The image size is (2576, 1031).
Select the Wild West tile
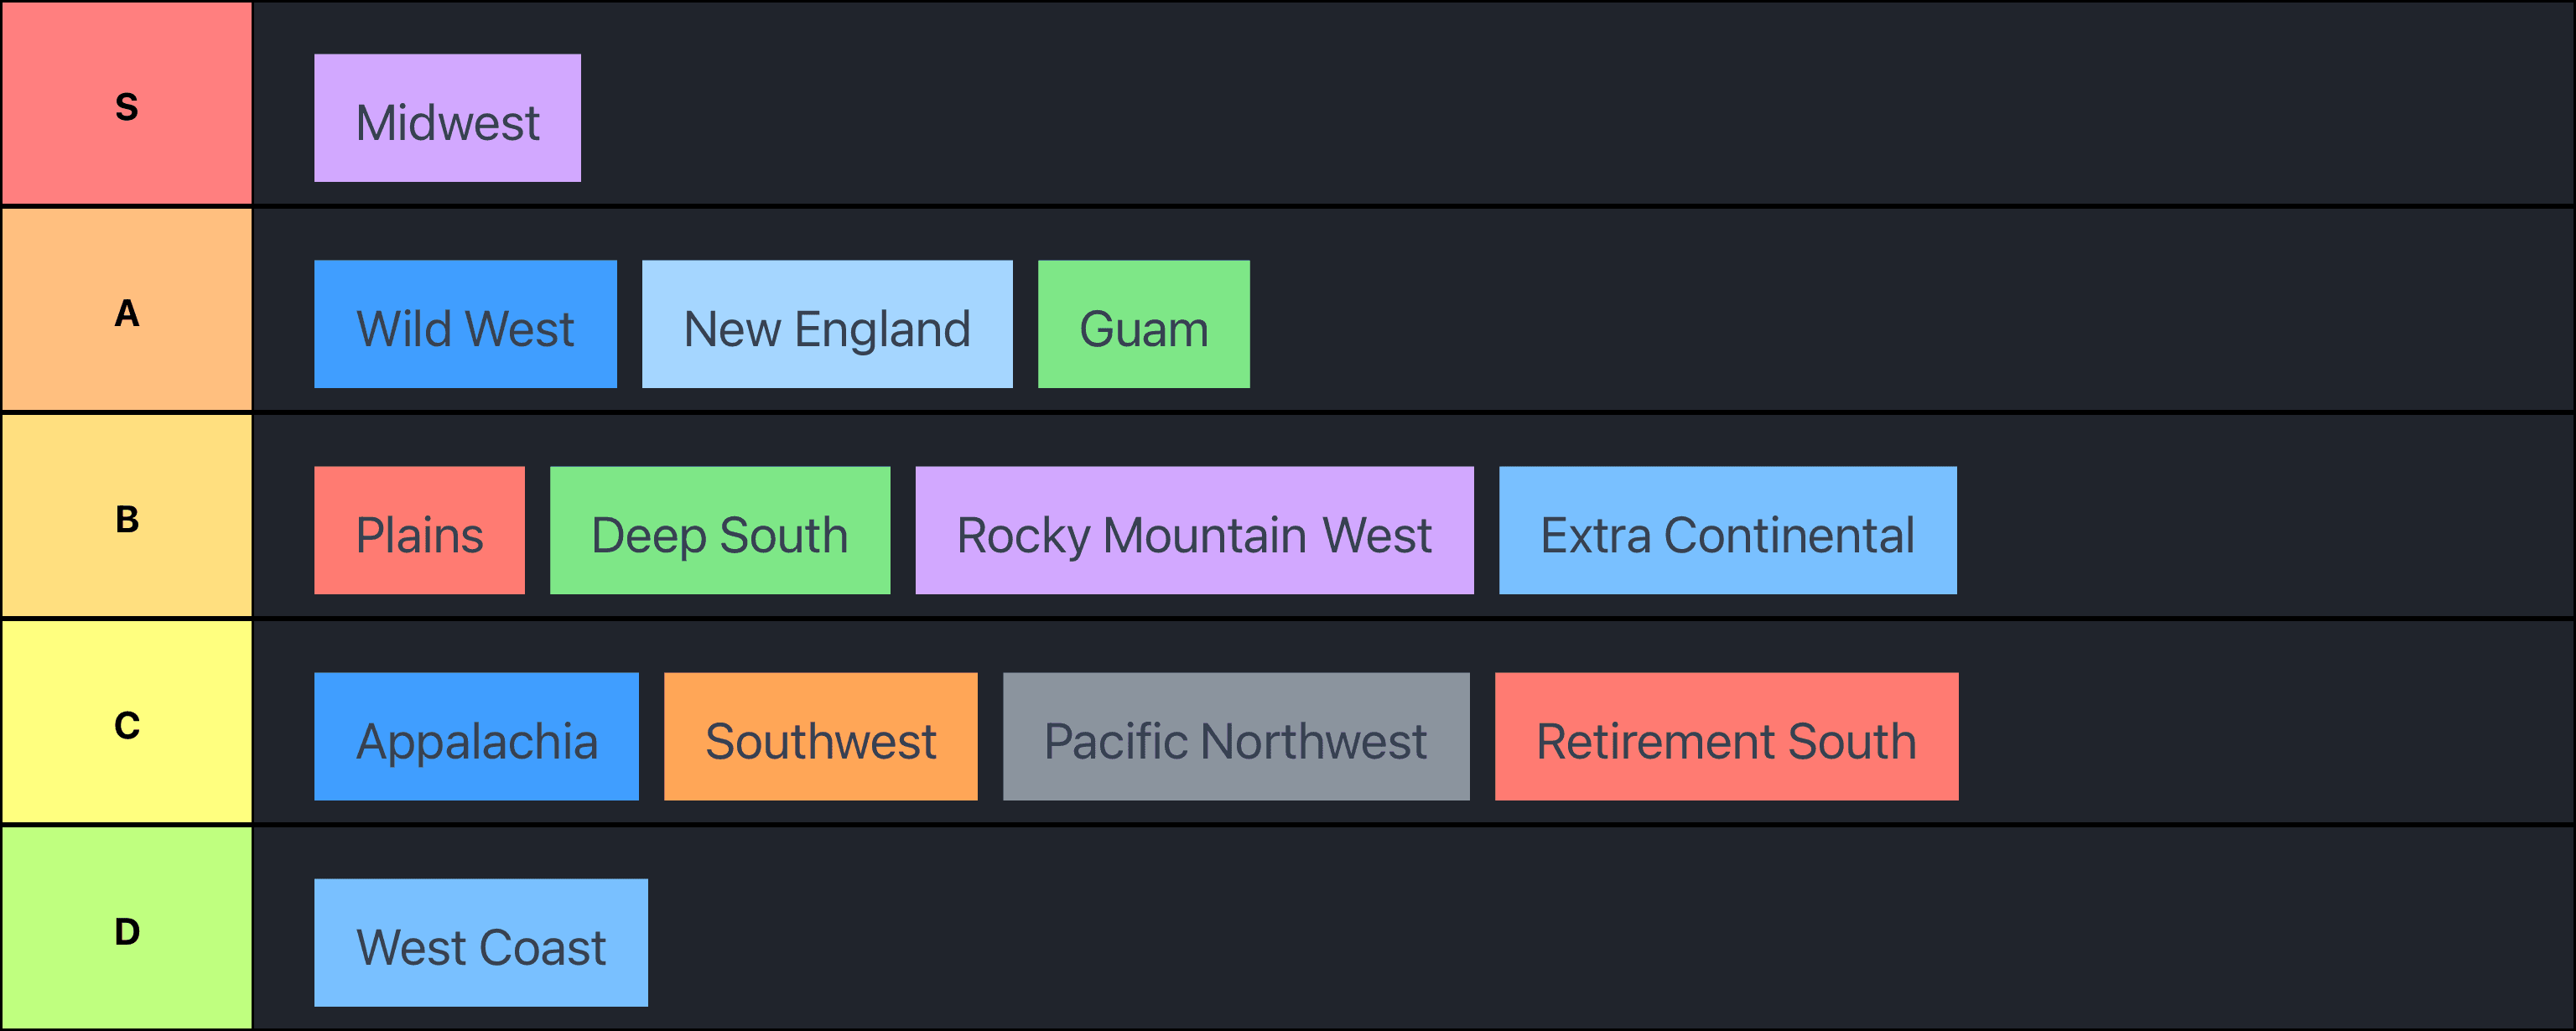(465, 324)
